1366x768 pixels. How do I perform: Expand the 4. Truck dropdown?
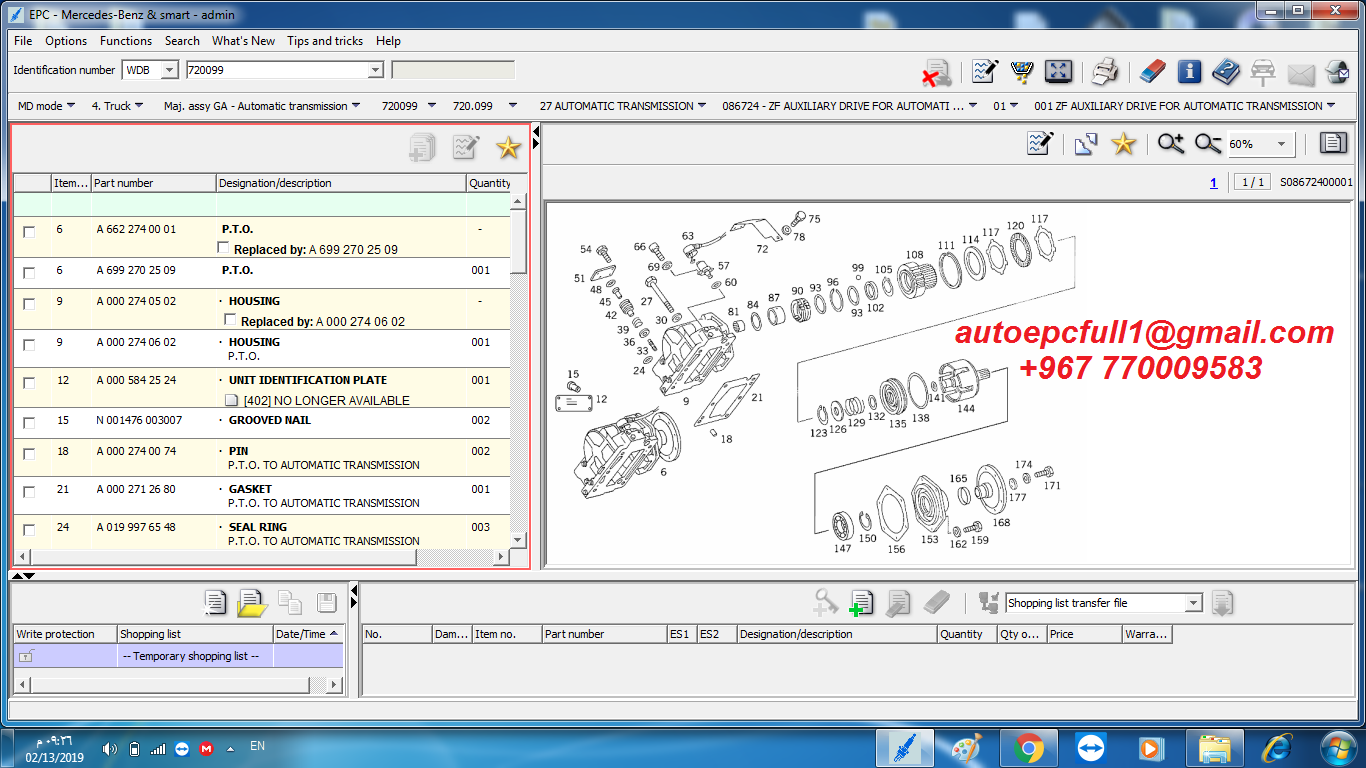click(139, 106)
